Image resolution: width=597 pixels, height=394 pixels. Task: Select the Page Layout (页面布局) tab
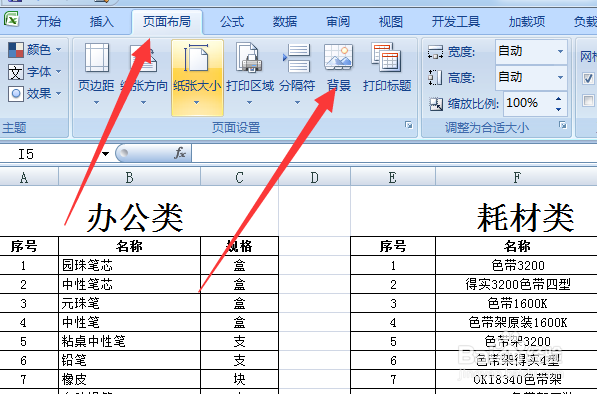pos(167,22)
